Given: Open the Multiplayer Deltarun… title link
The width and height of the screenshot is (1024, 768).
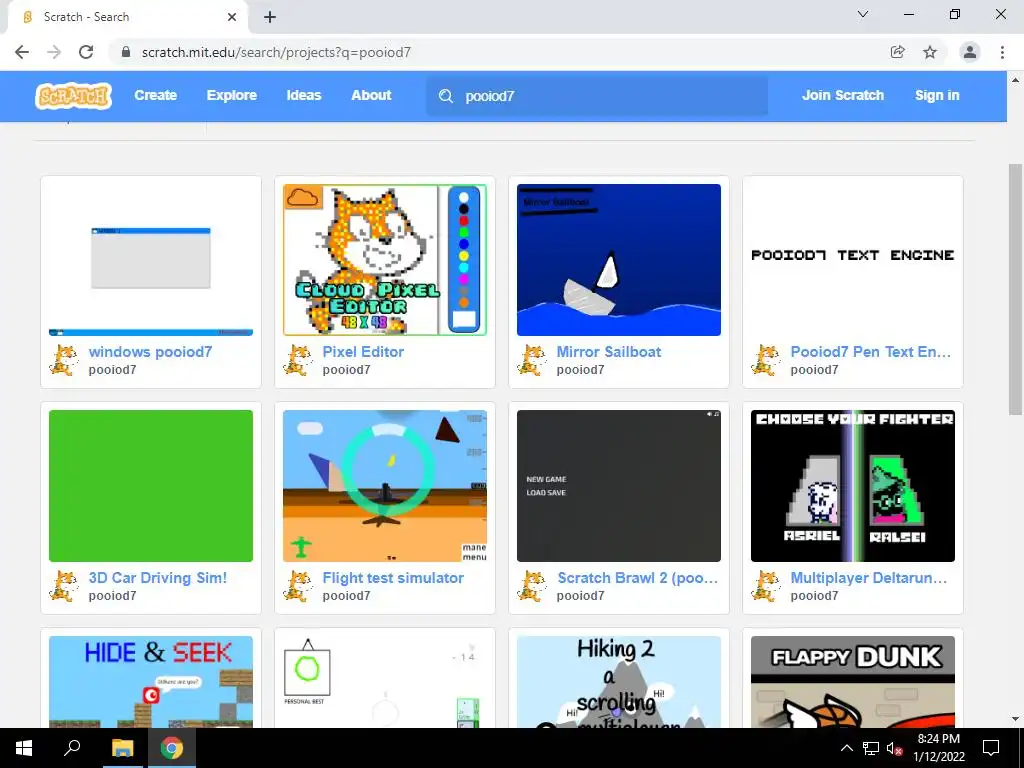Looking at the screenshot, I should pyautogui.click(x=869, y=578).
